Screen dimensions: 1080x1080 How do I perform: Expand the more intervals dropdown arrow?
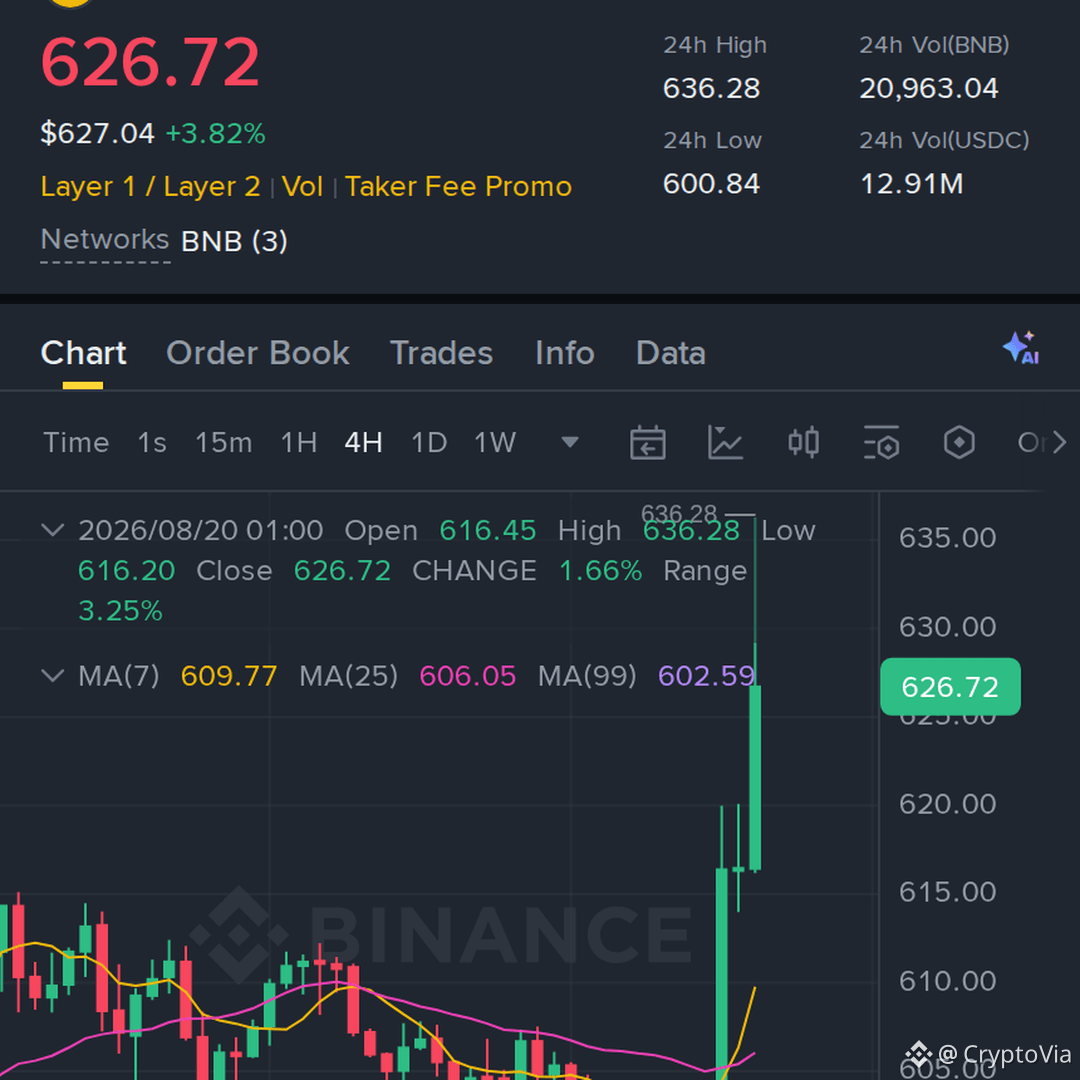(570, 442)
